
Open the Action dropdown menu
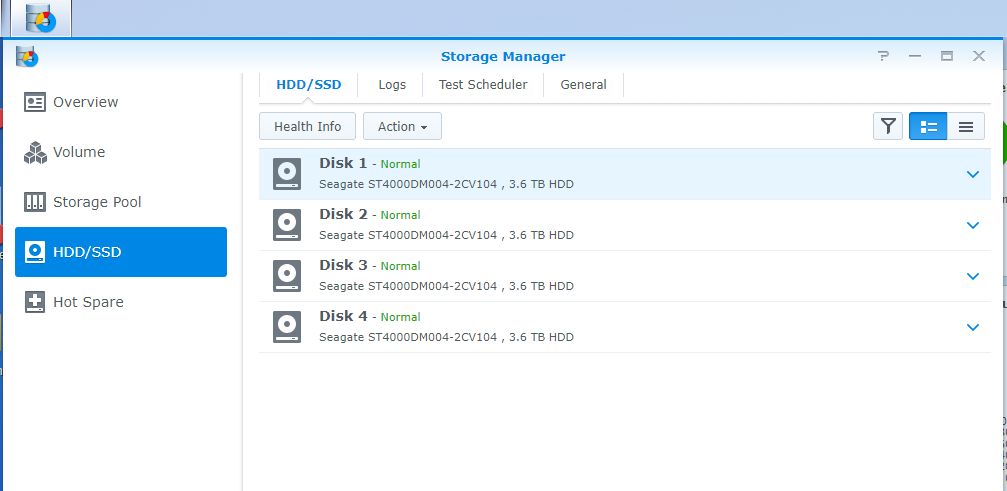coord(402,126)
